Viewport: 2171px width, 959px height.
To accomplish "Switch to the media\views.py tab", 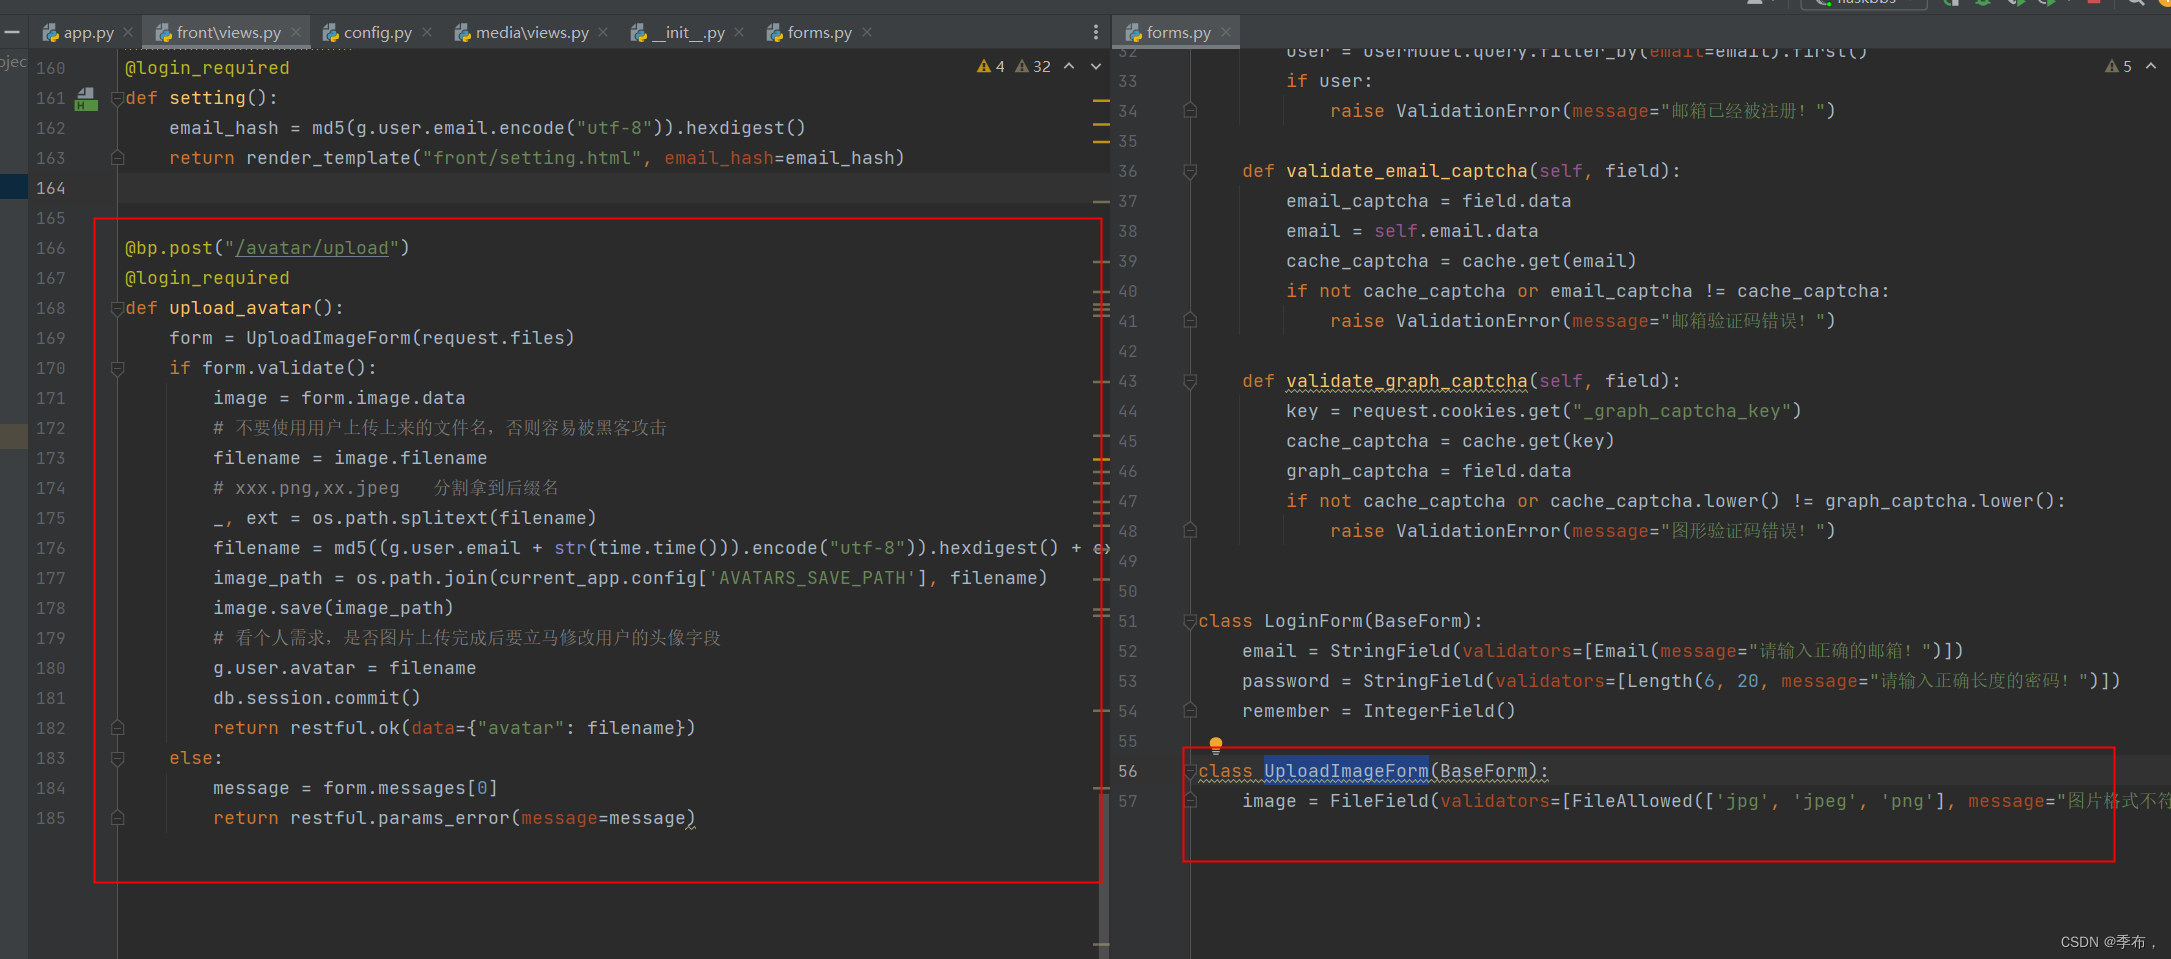I will [521, 33].
